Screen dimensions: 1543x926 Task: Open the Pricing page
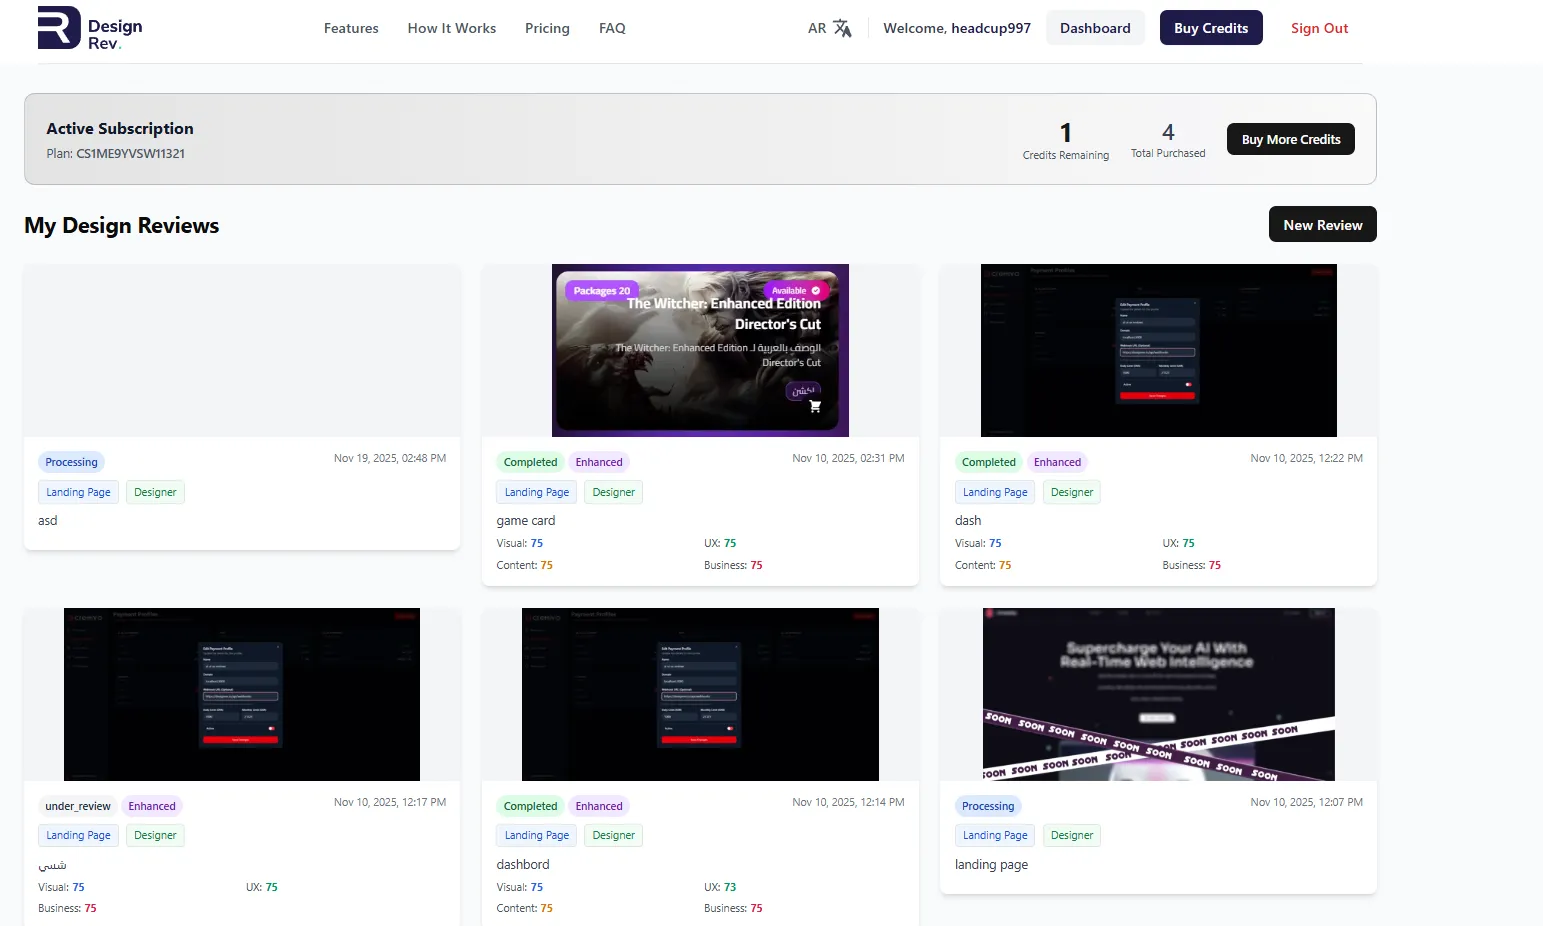pyautogui.click(x=547, y=28)
